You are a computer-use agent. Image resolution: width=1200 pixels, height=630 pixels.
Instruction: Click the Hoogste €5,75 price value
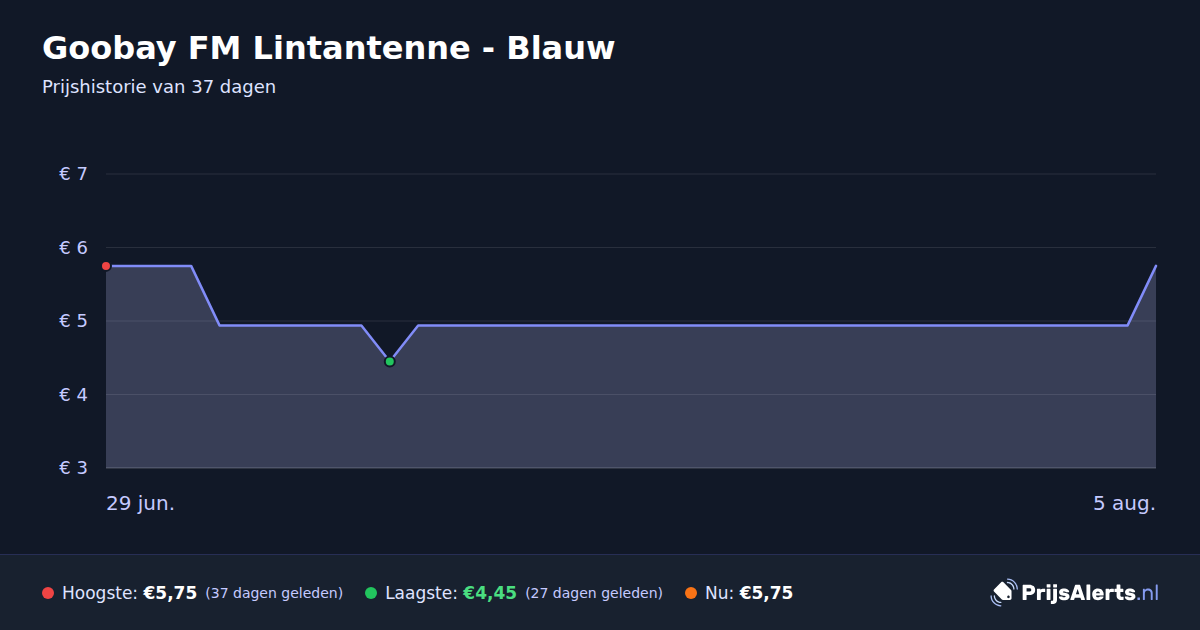[170, 593]
